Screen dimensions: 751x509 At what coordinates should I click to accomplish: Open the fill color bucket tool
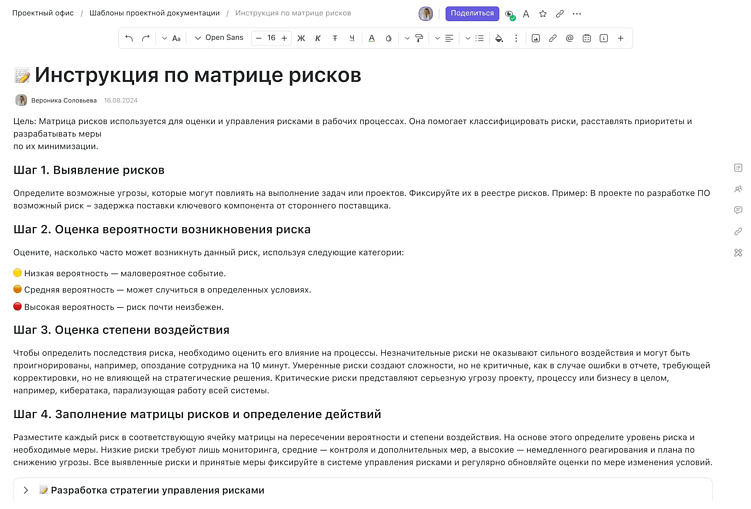(499, 38)
